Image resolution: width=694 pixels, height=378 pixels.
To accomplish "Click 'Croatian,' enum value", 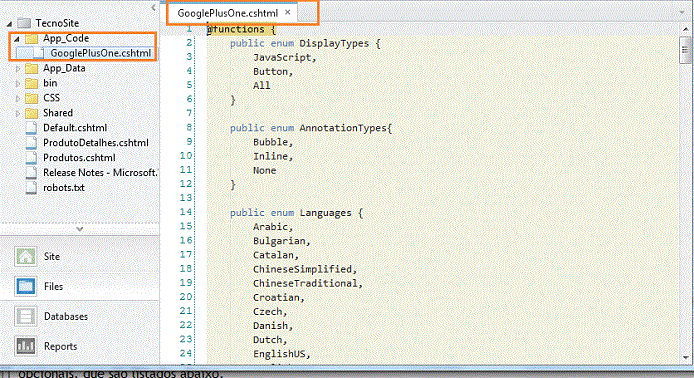I will click(x=279, y=297).
